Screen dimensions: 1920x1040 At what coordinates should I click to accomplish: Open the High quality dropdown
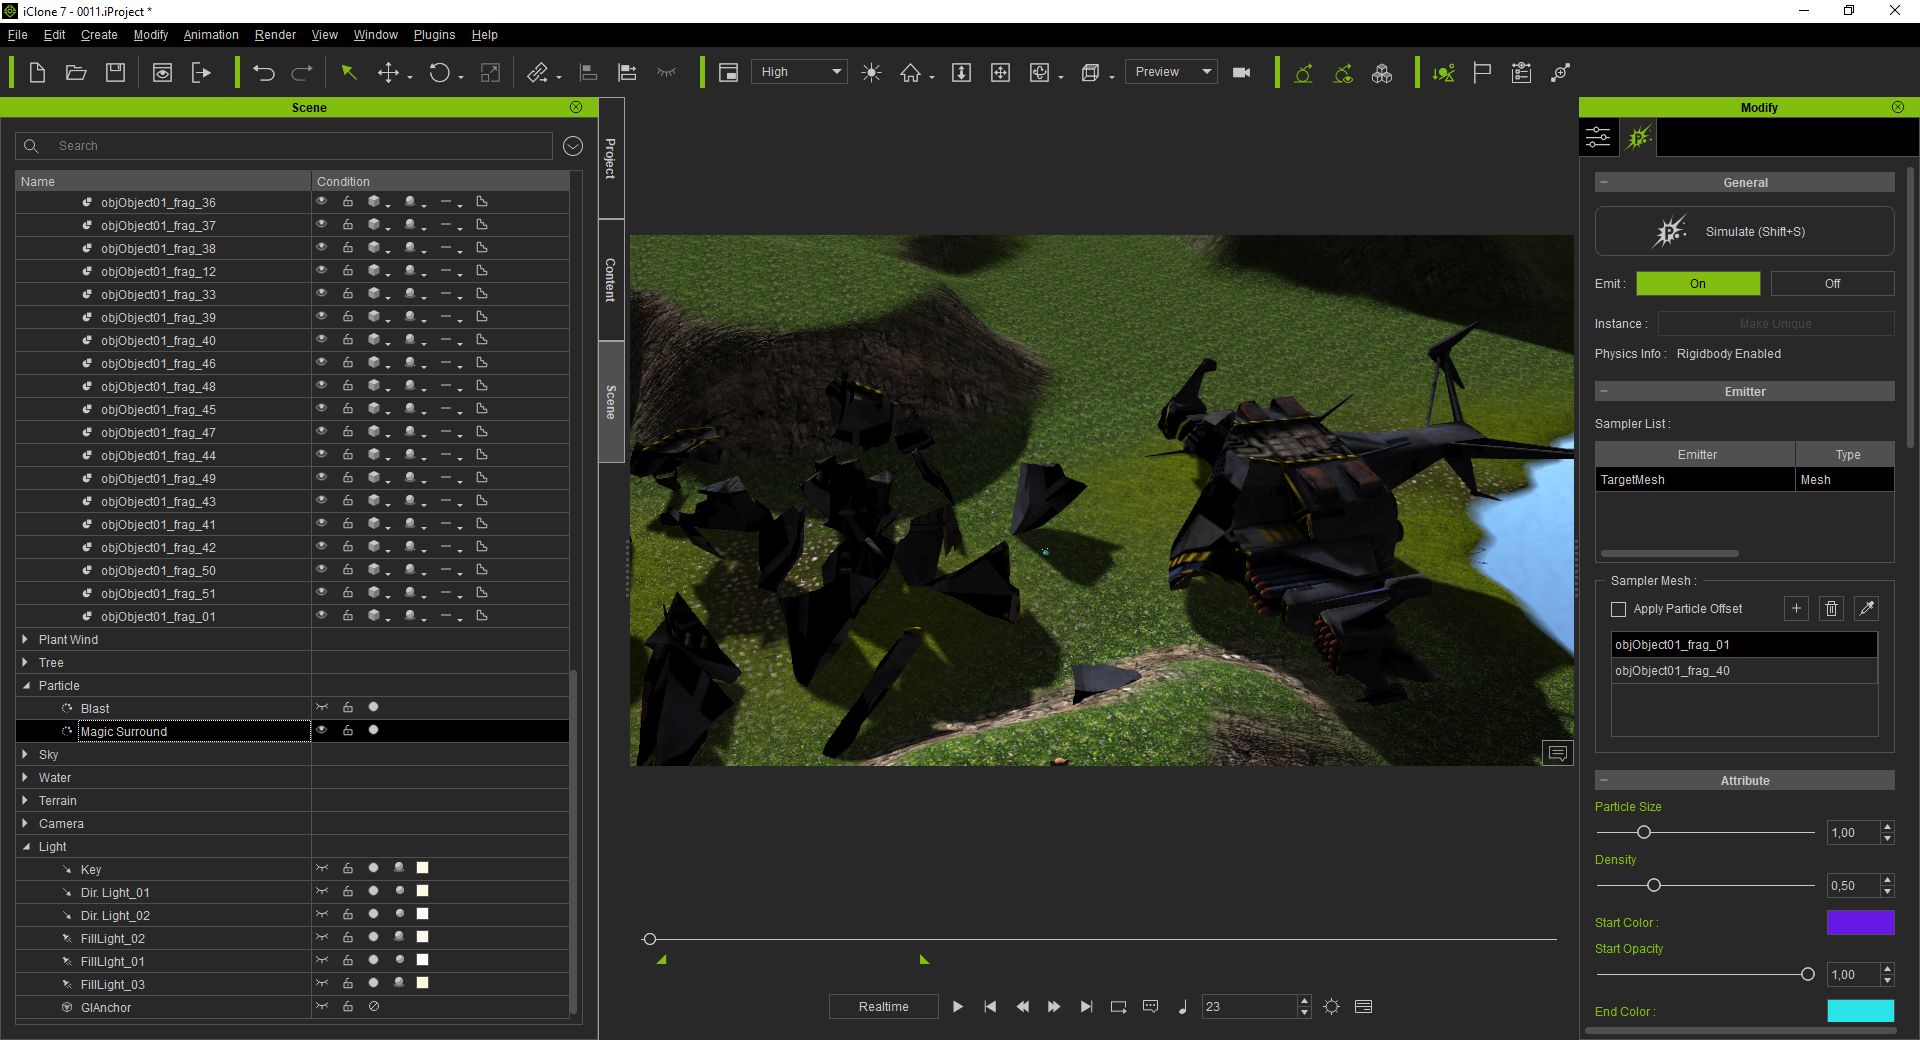(x=800, y=72)
